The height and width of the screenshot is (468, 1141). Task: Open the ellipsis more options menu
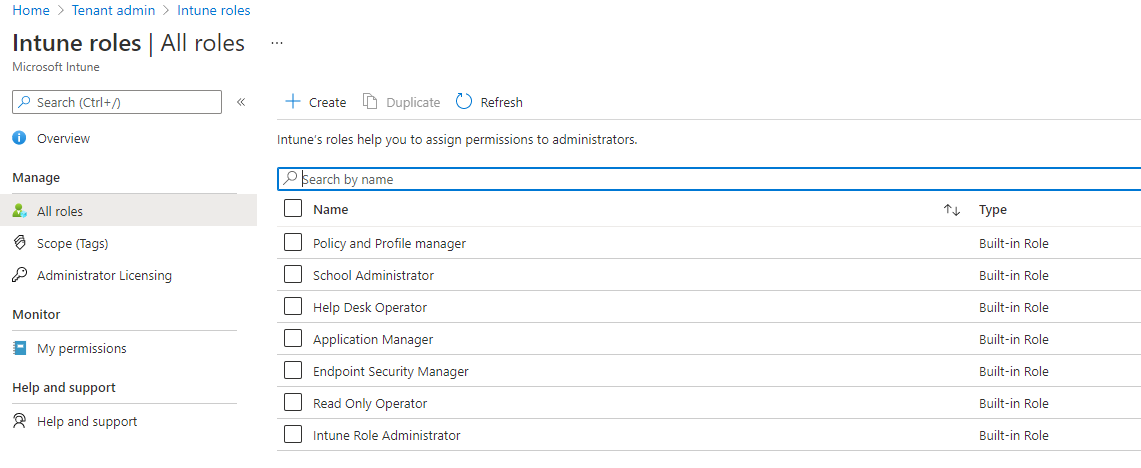[x=277, y=43]
